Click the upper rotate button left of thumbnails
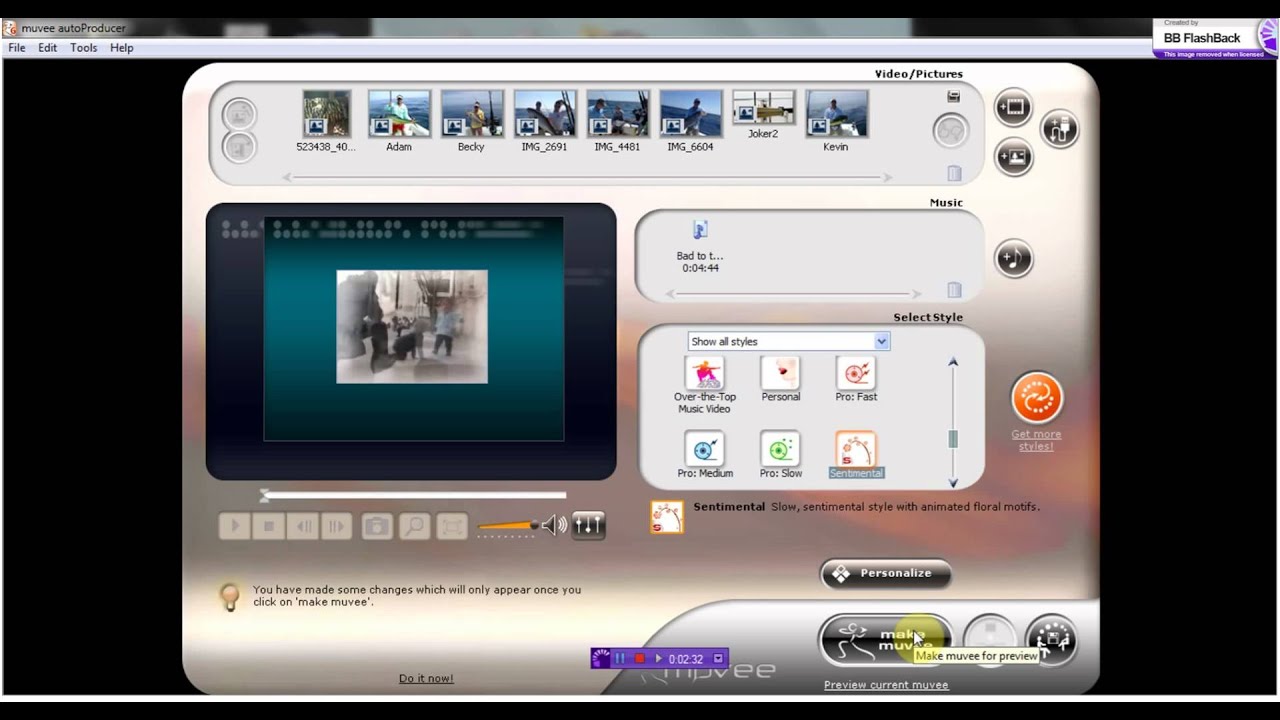The image size is (1280, 720). tap(239, 115)
